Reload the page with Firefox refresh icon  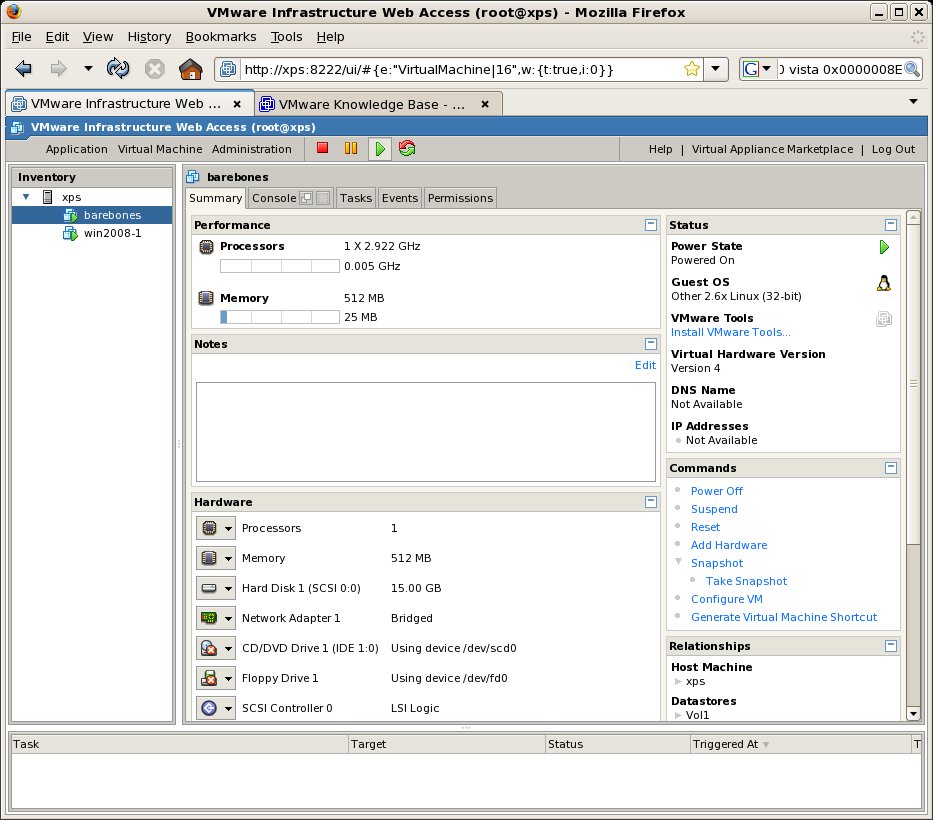coord(118,69)
